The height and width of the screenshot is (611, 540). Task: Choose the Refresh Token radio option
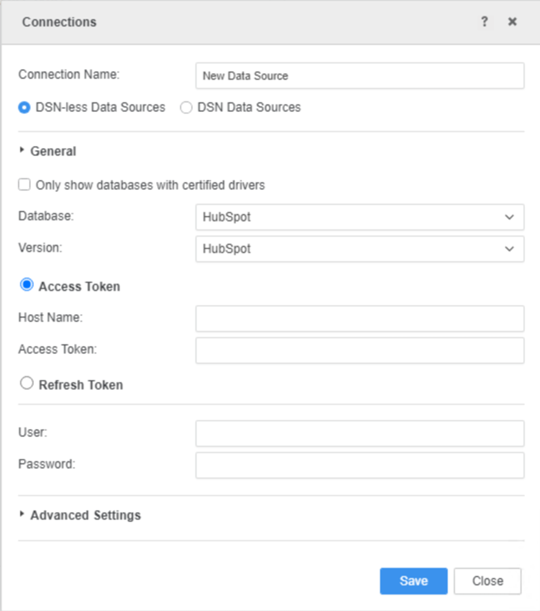click(x=26, y=383)
